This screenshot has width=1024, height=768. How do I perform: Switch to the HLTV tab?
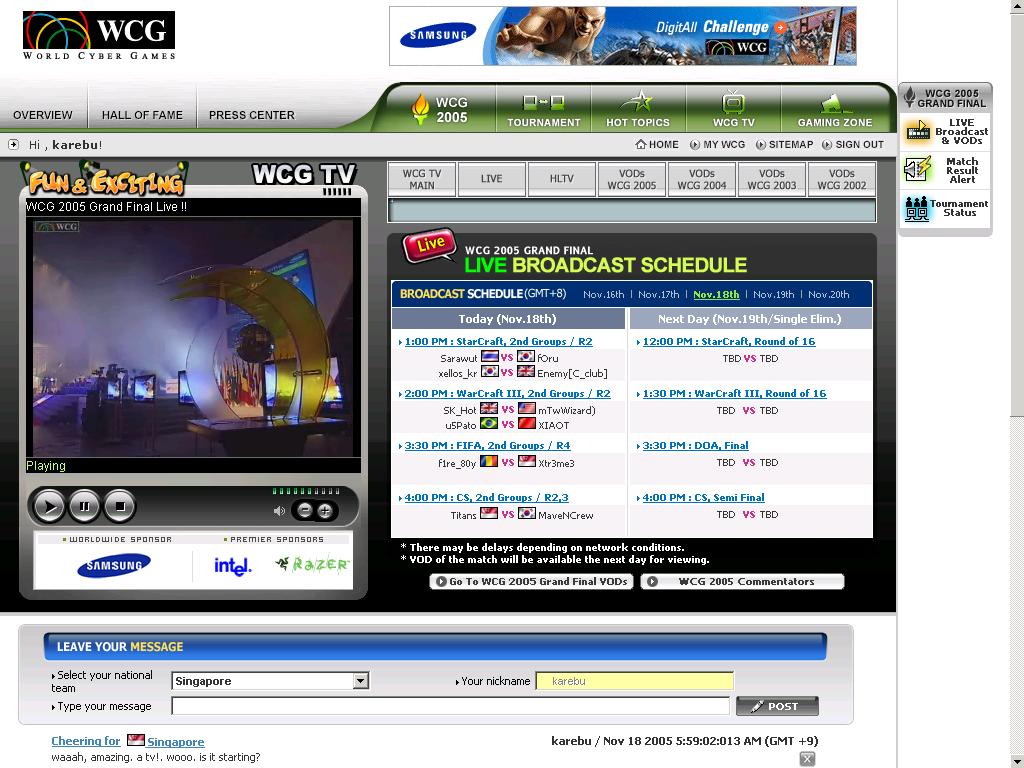click(x=562, y=180)
